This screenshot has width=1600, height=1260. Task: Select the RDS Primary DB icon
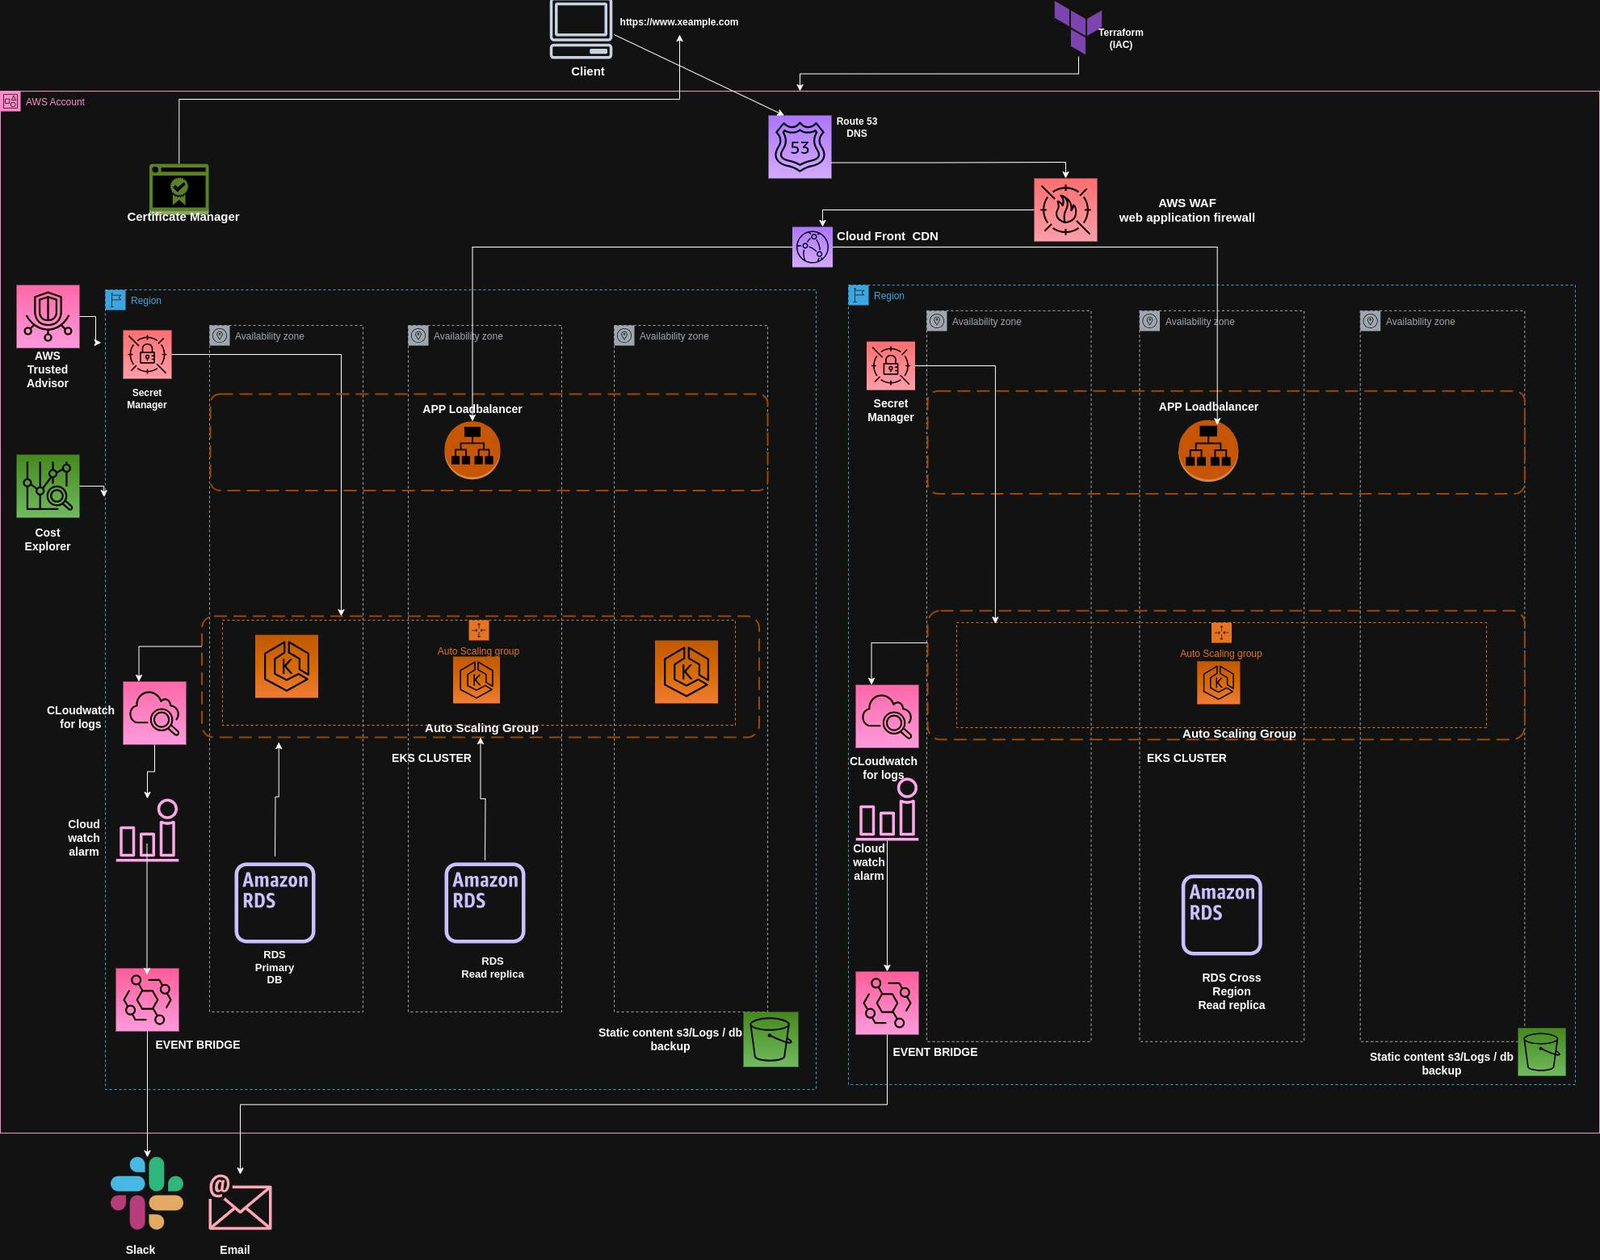pyautogui.click(x=275, y=903)
